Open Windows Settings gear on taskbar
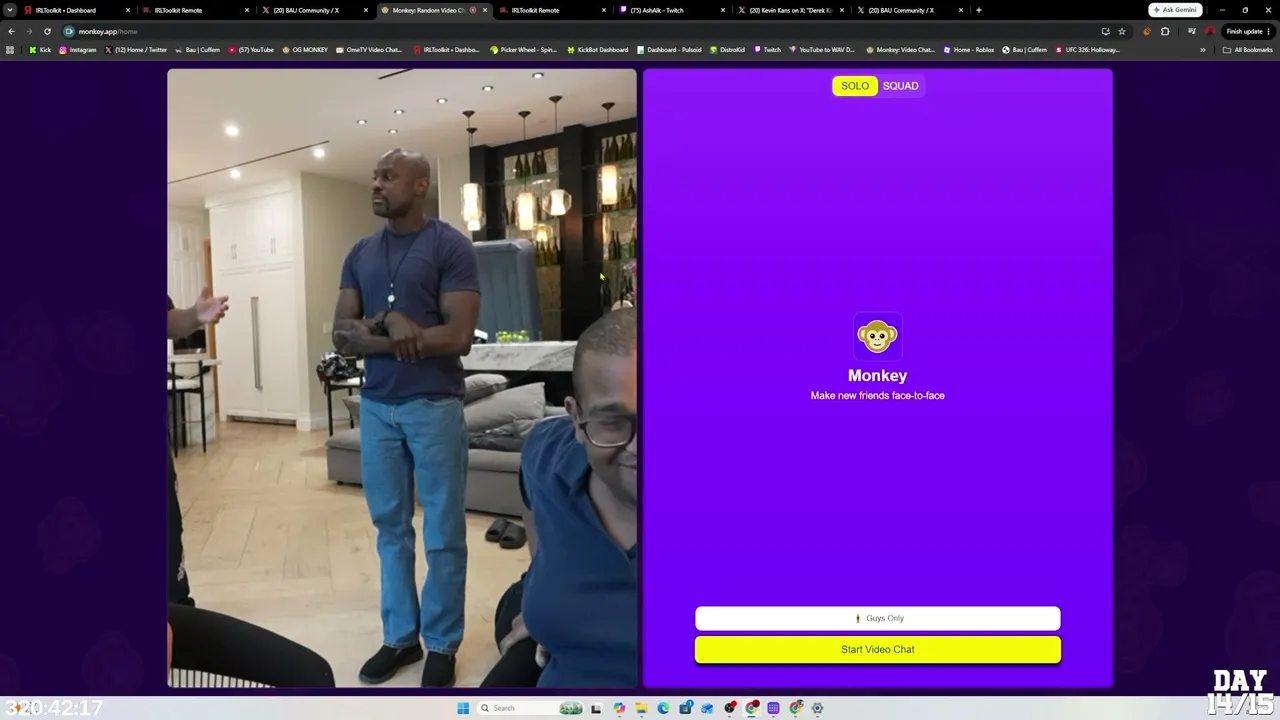The image size is (1280, 720). (817, 708)
